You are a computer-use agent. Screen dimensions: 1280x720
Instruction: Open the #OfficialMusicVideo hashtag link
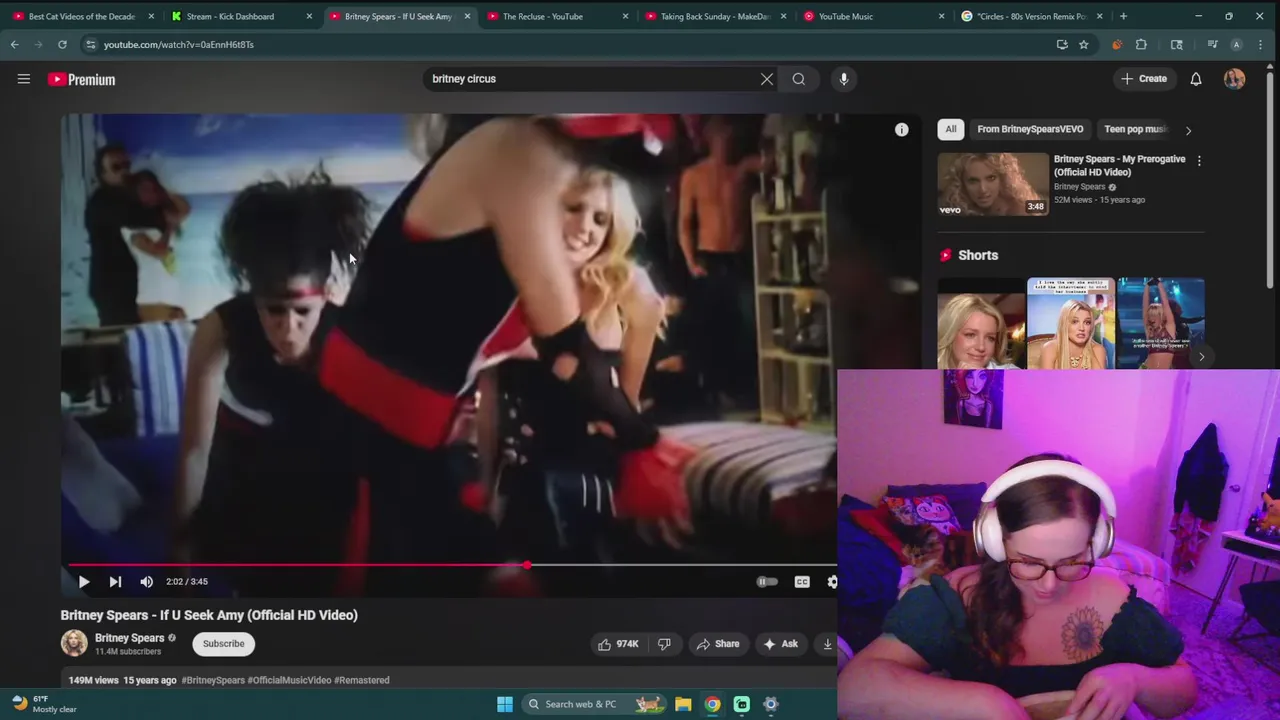tap(289, 680)
